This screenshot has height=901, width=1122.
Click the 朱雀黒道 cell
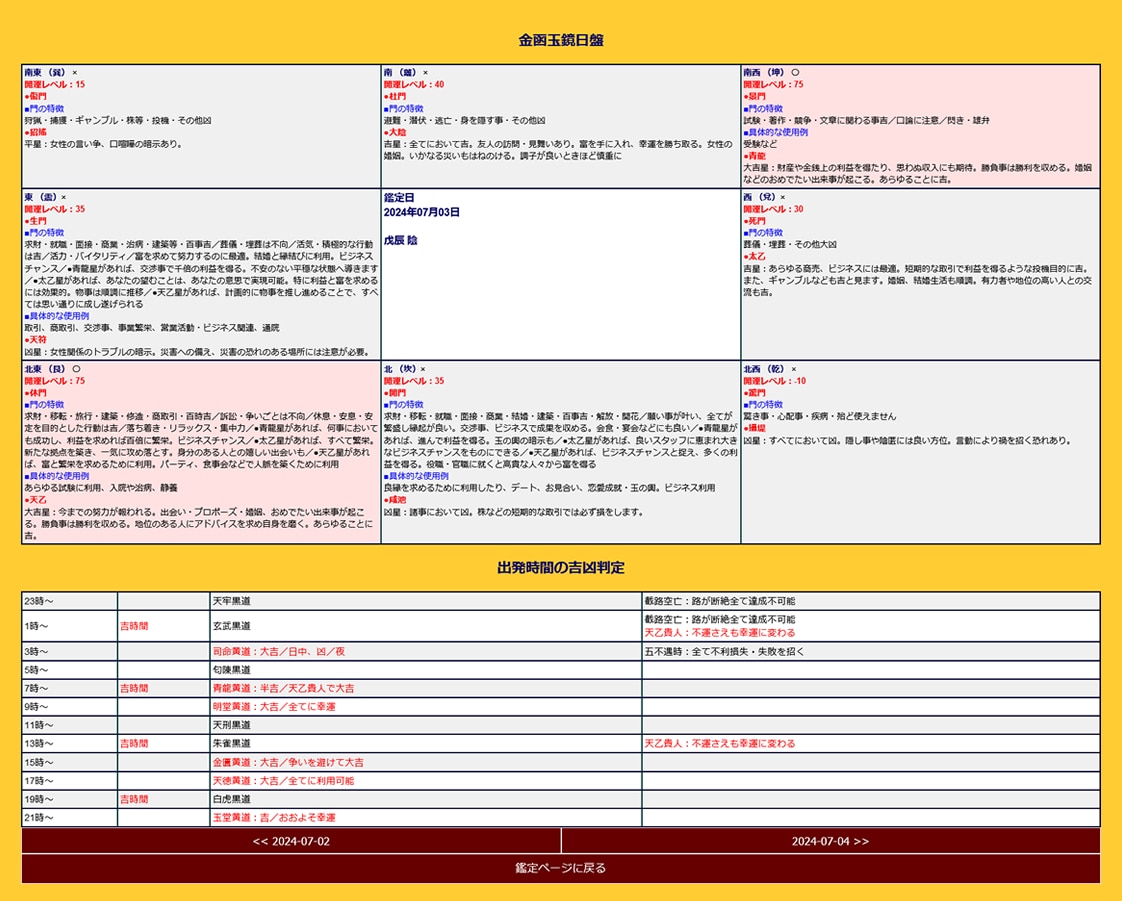(x=426, y=744)
